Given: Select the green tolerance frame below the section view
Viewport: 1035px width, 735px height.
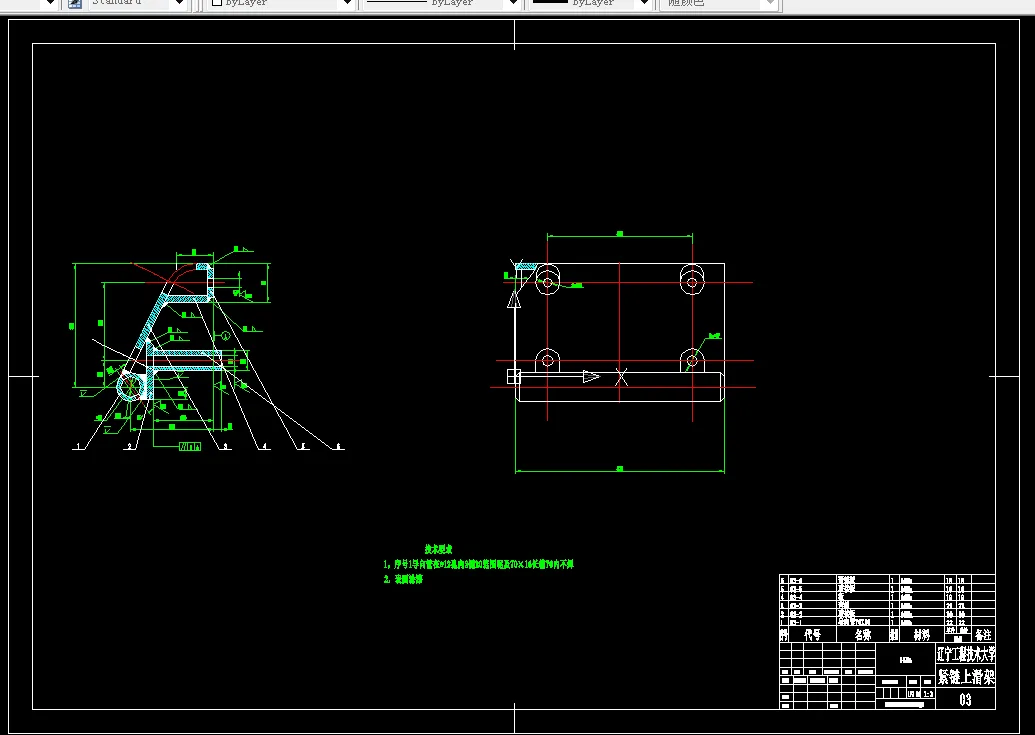Looking at the screenshot, I should [x=190, y=447].
